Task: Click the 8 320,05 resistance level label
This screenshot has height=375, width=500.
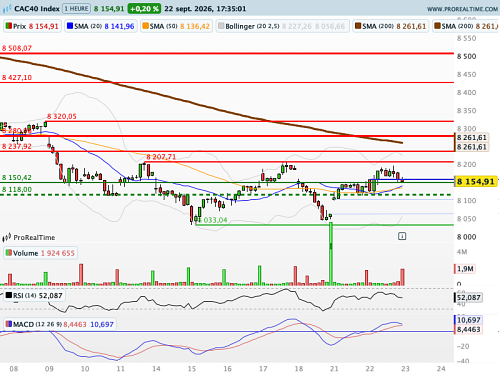Action: (x=62, y=116)
